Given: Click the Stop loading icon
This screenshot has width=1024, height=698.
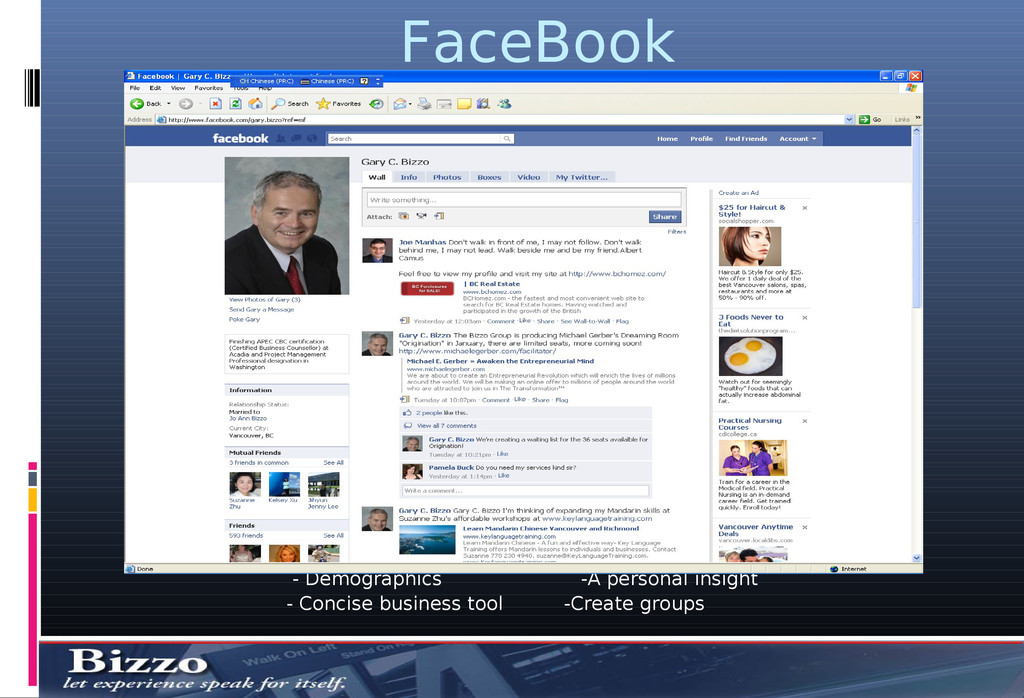Looking at the screenshot, I should (x=216, y=104).
